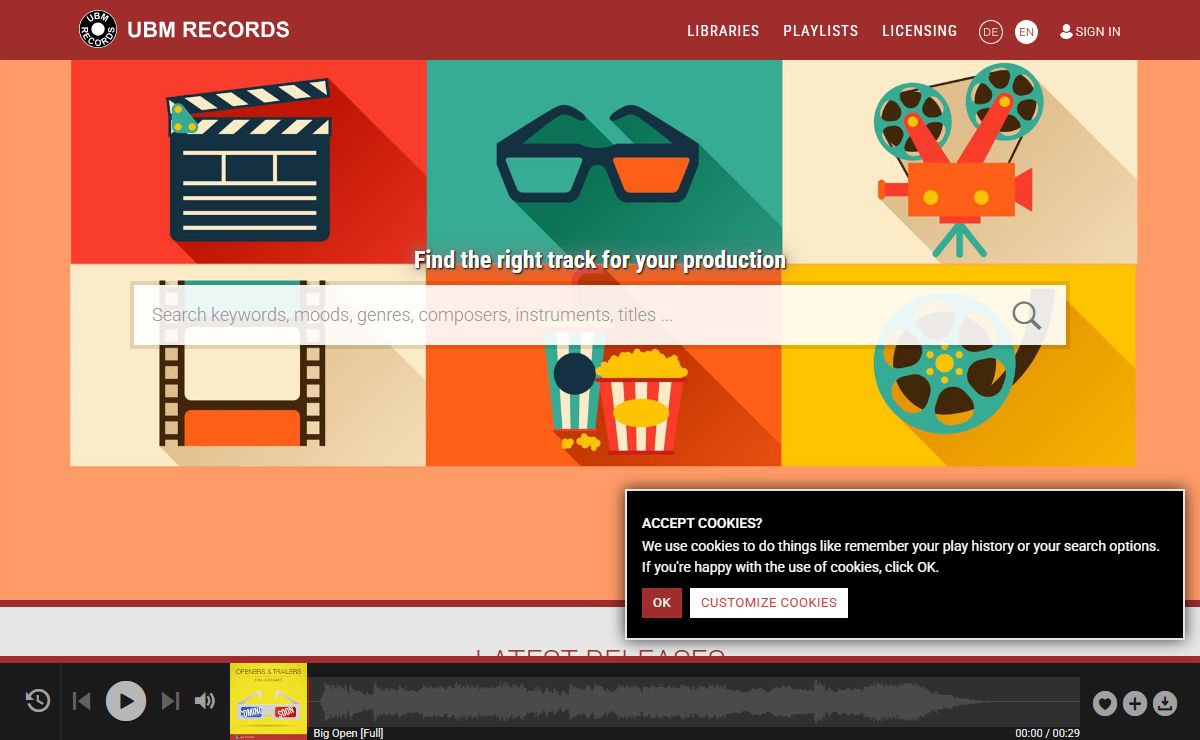Click the Big Open [Full] track title
This screenshot has height=740, width=1200.
[348, 733]
